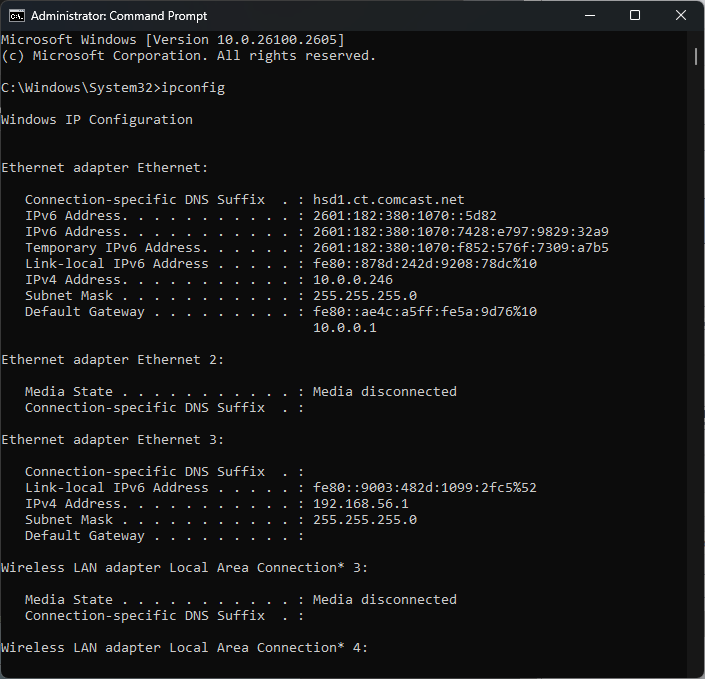Click the typed ipconfig command text
Image resolution: width=705 pixels, height=679 pixels.
click(x=192, y=88)
